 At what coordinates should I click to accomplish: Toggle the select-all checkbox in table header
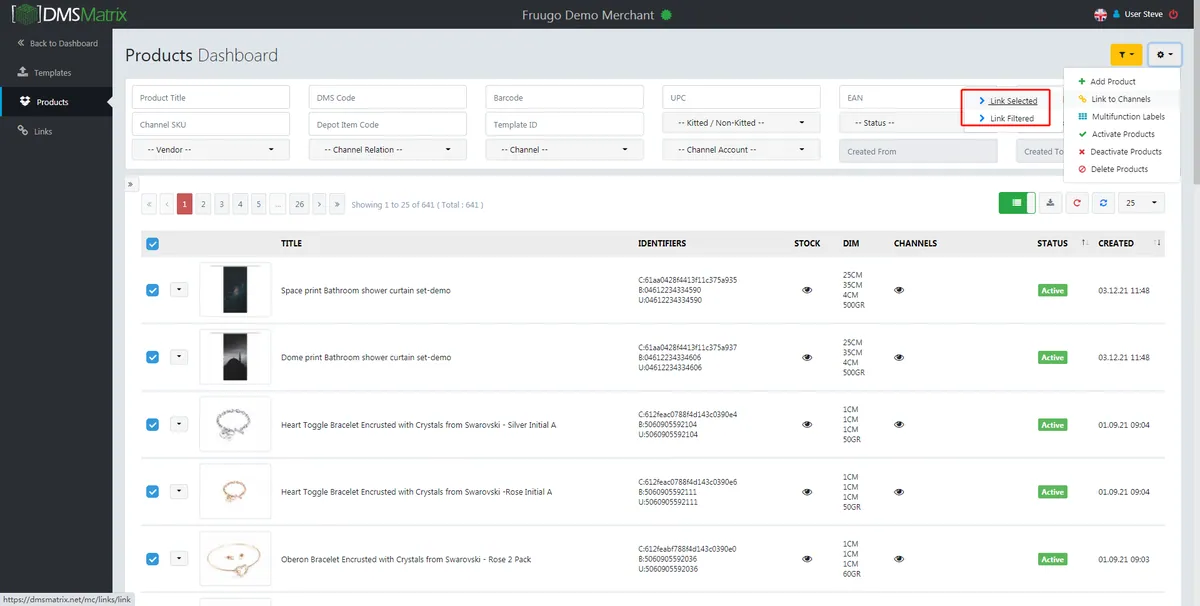pyautogui.click(x=152, y=243)
